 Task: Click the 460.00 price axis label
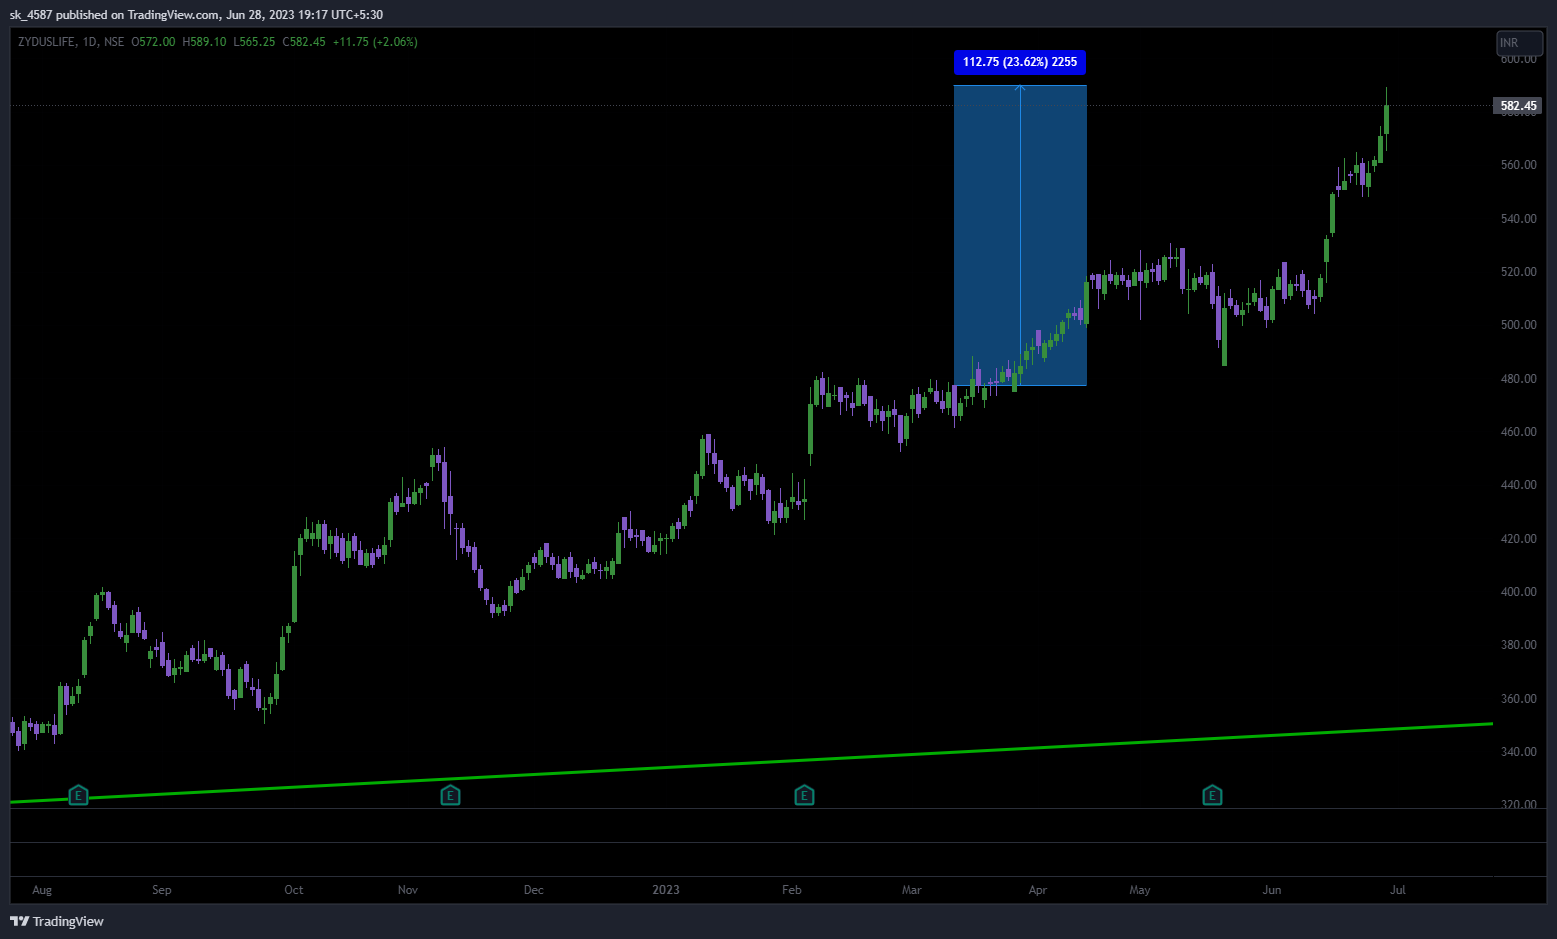coord(1518,432)
